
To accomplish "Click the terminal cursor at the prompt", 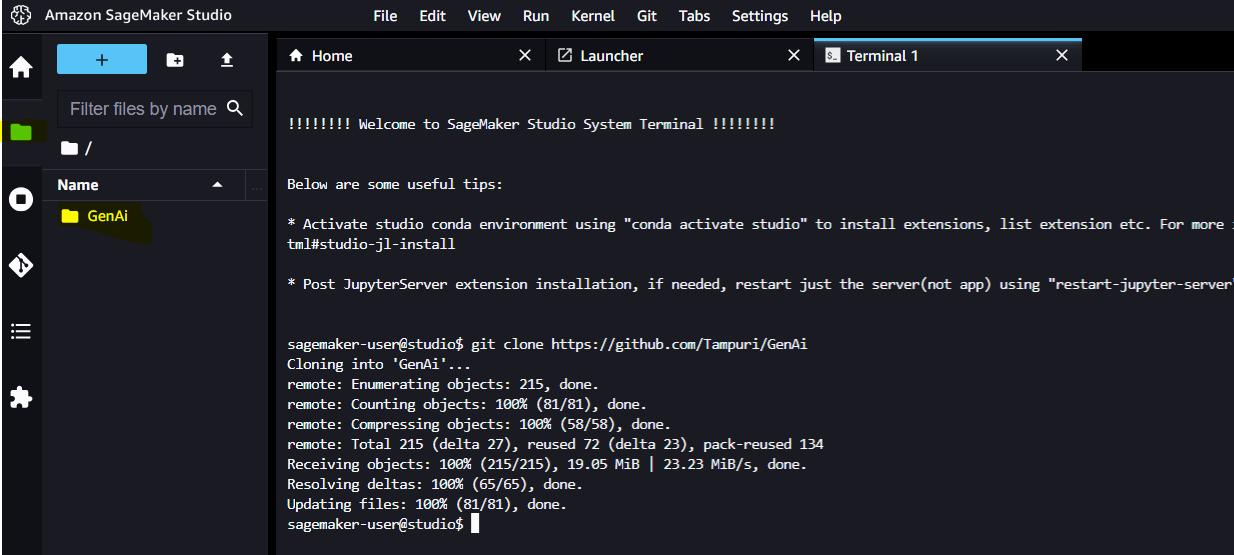I will pyautogui.click(x=475, y=524).
